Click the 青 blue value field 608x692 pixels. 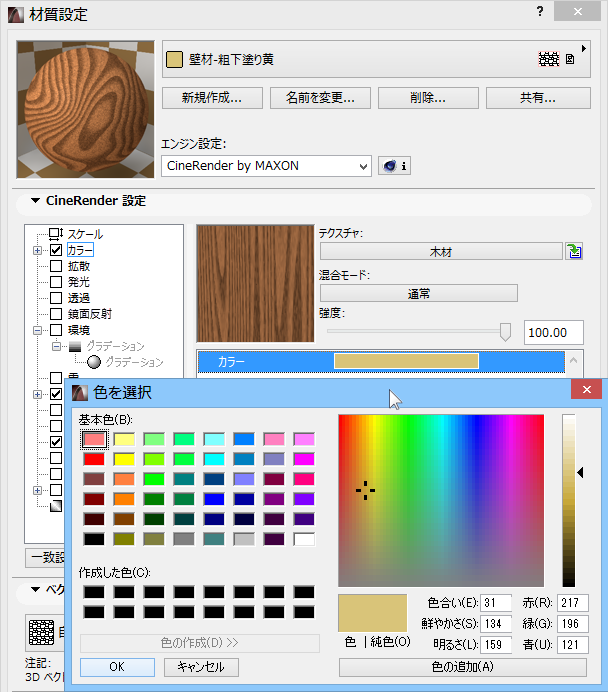coord(573,645)
